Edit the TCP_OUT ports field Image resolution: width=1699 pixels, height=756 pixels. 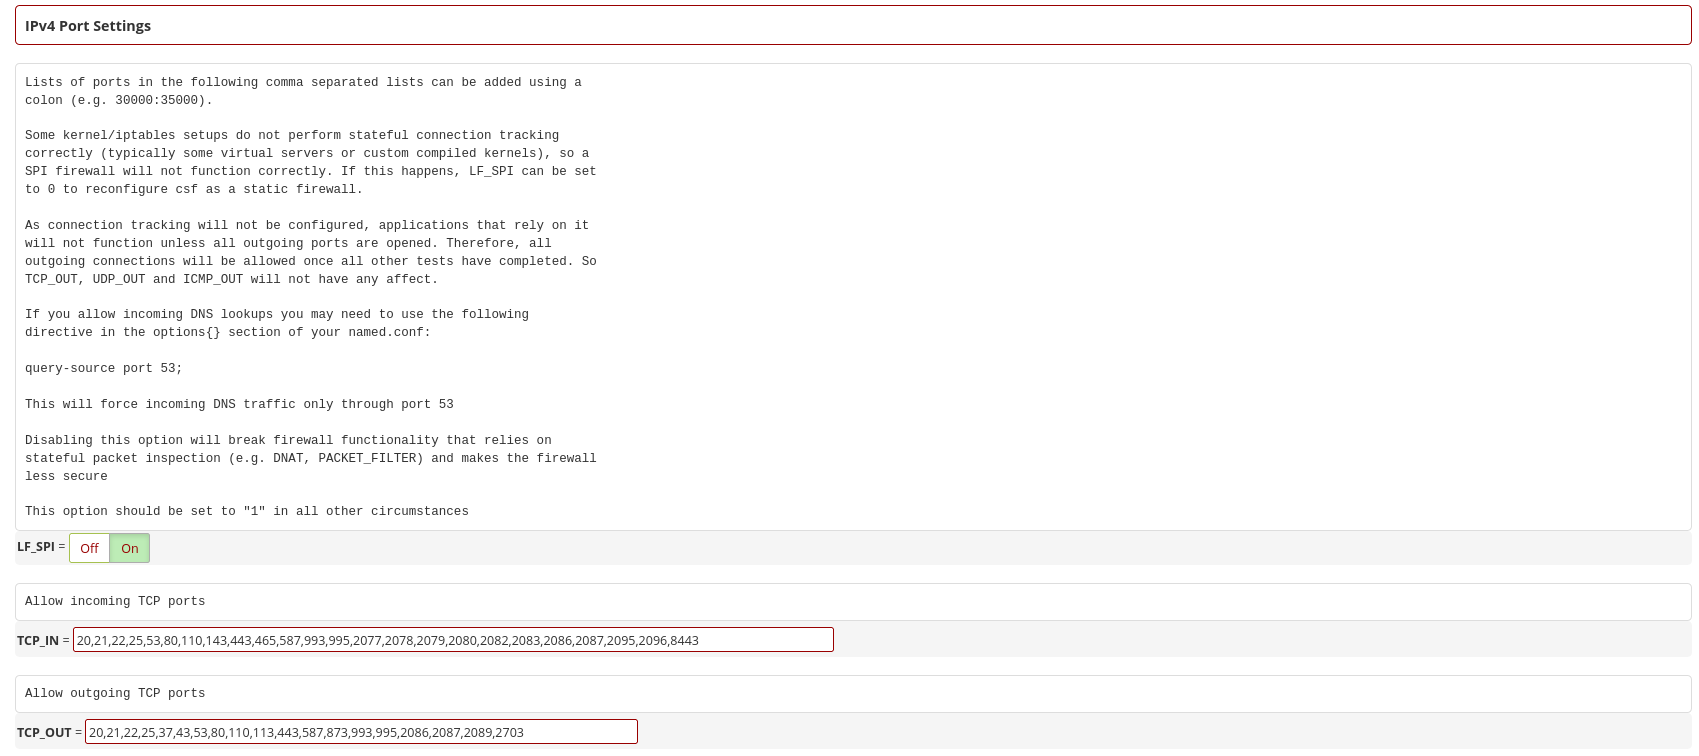coord(361,732)
